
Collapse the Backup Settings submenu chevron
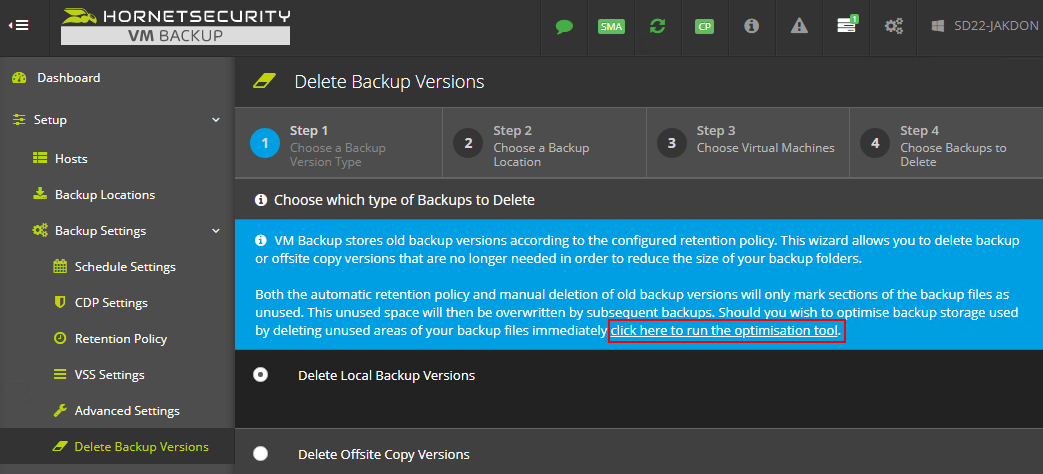pos(216,231)
